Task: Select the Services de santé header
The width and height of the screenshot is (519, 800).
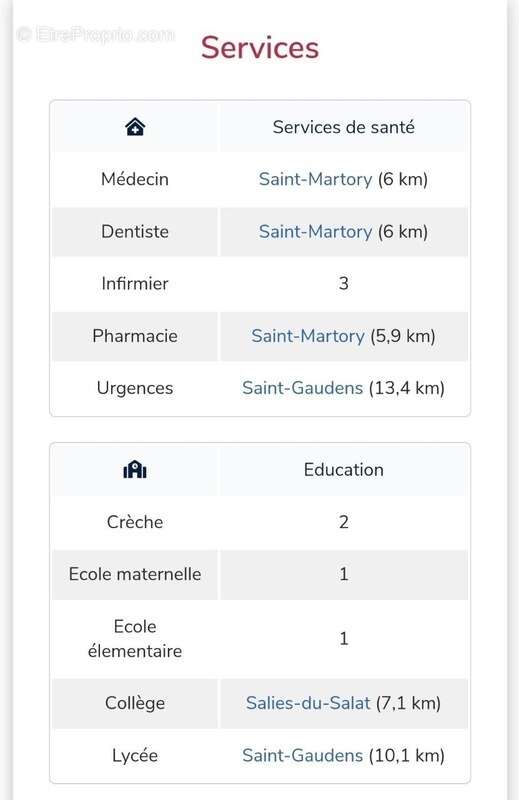Action: [x=343, y=127]
